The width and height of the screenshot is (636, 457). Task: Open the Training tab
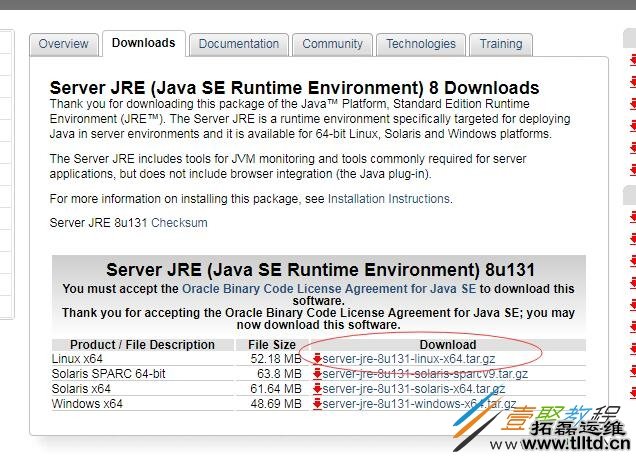point(501,44)
